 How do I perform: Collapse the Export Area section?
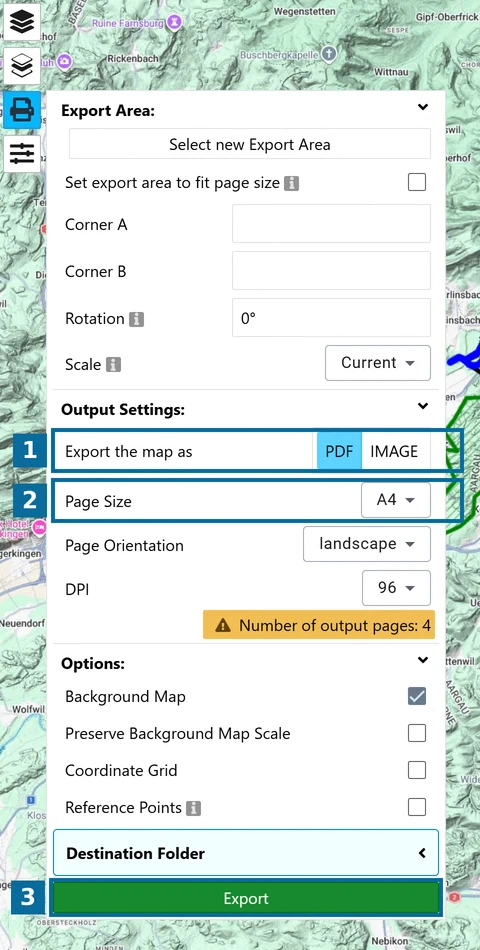tap(423, 107)
